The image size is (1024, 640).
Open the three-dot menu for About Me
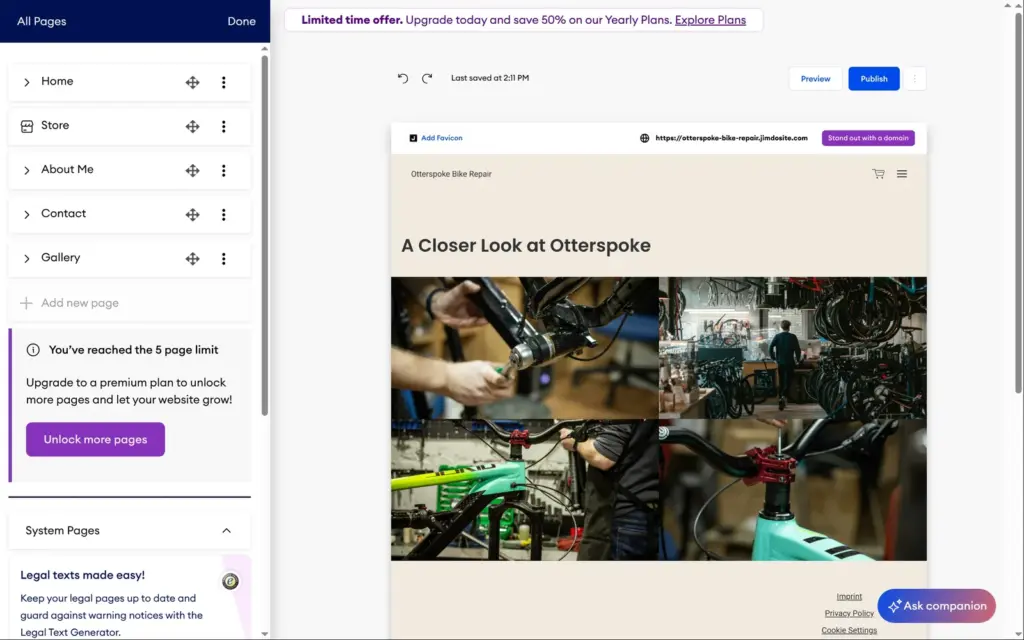[223, 170]
